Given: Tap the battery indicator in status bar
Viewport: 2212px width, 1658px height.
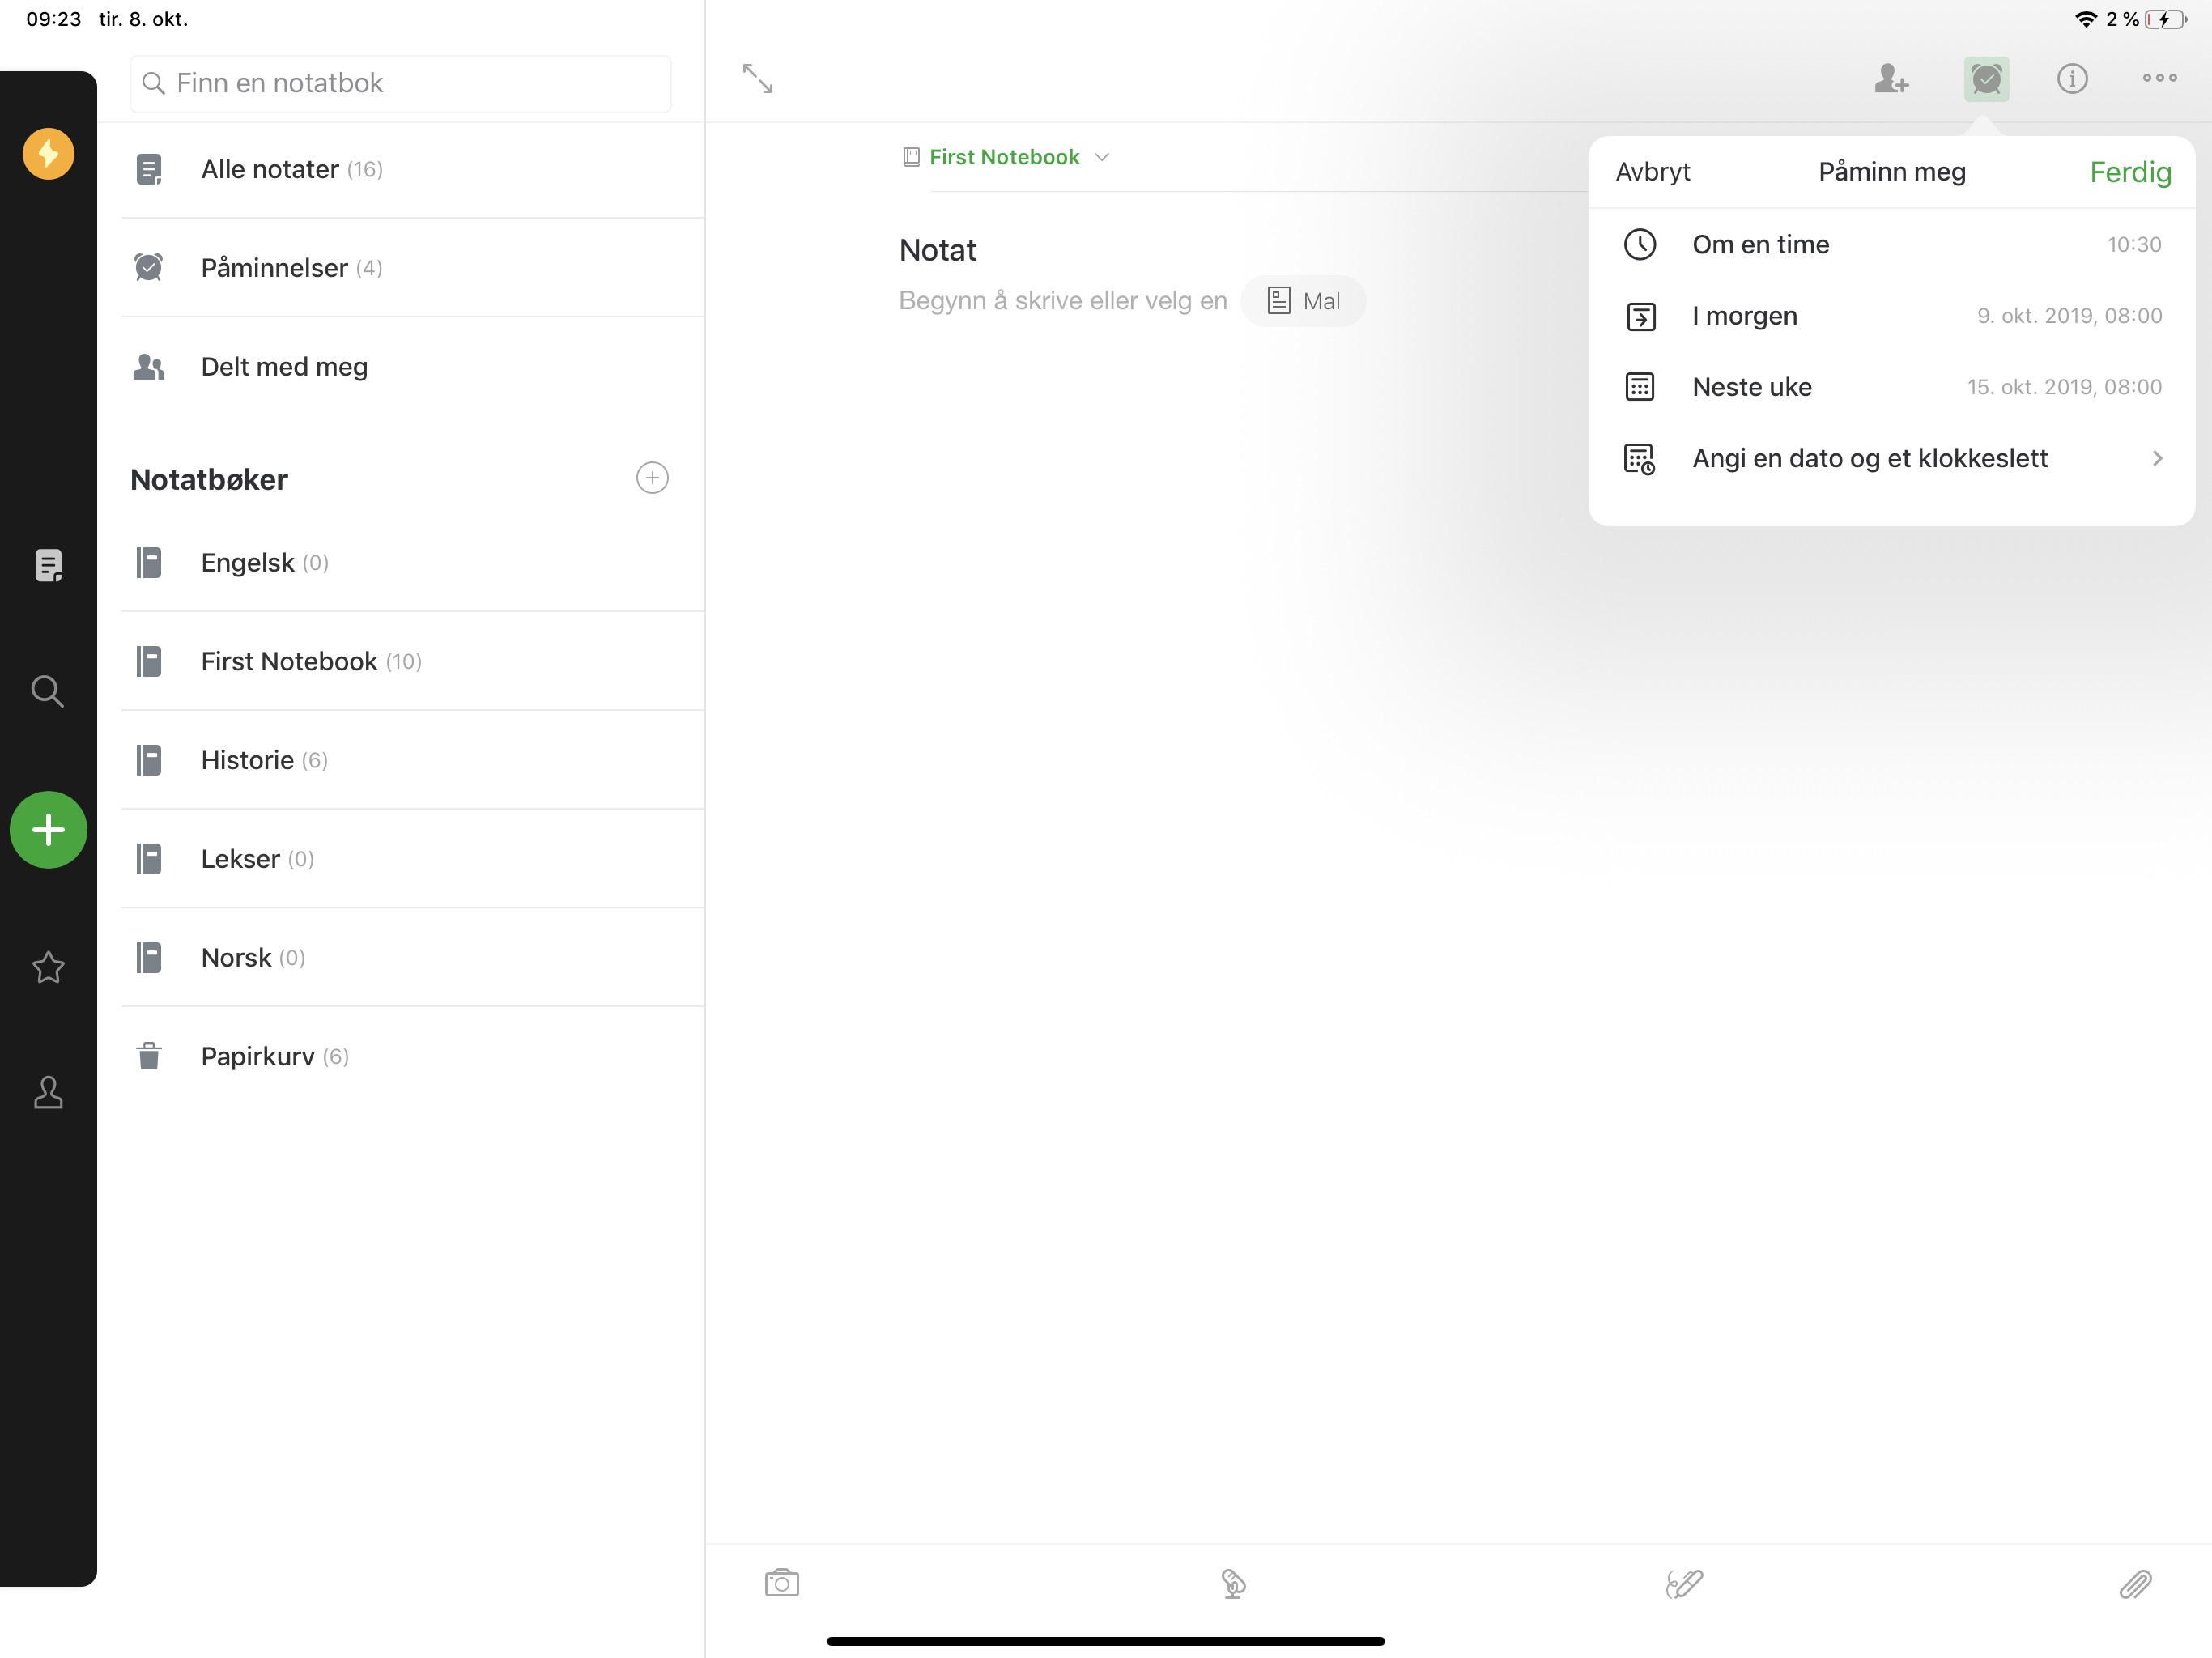Looking at the screenshot, I should [2166, 19].
